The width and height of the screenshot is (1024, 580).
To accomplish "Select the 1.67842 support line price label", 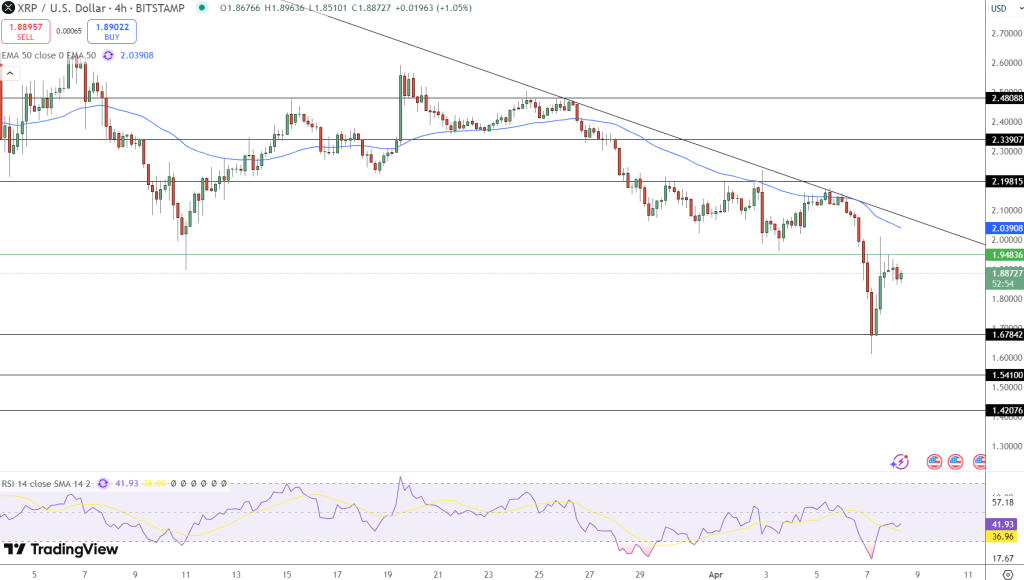I will [x=1005, y=334].
